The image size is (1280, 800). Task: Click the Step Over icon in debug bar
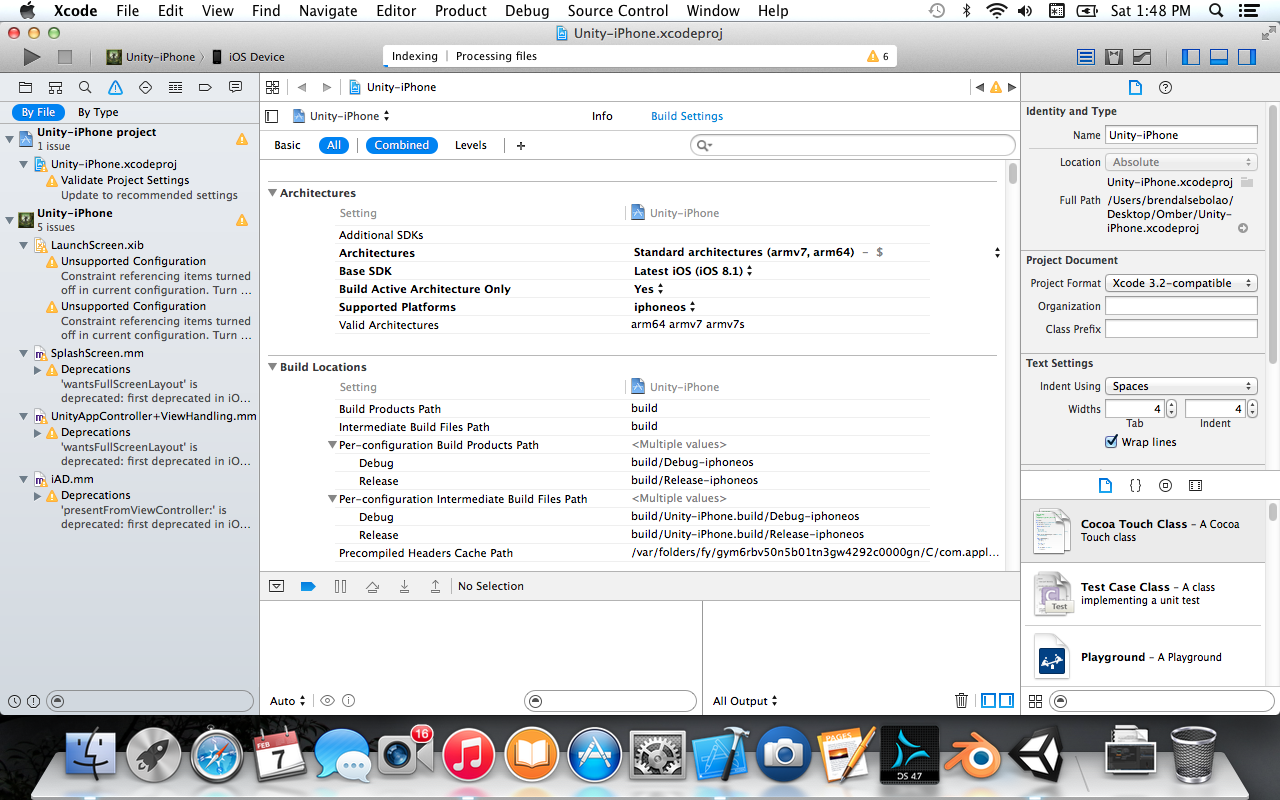(x=372, y=586)
